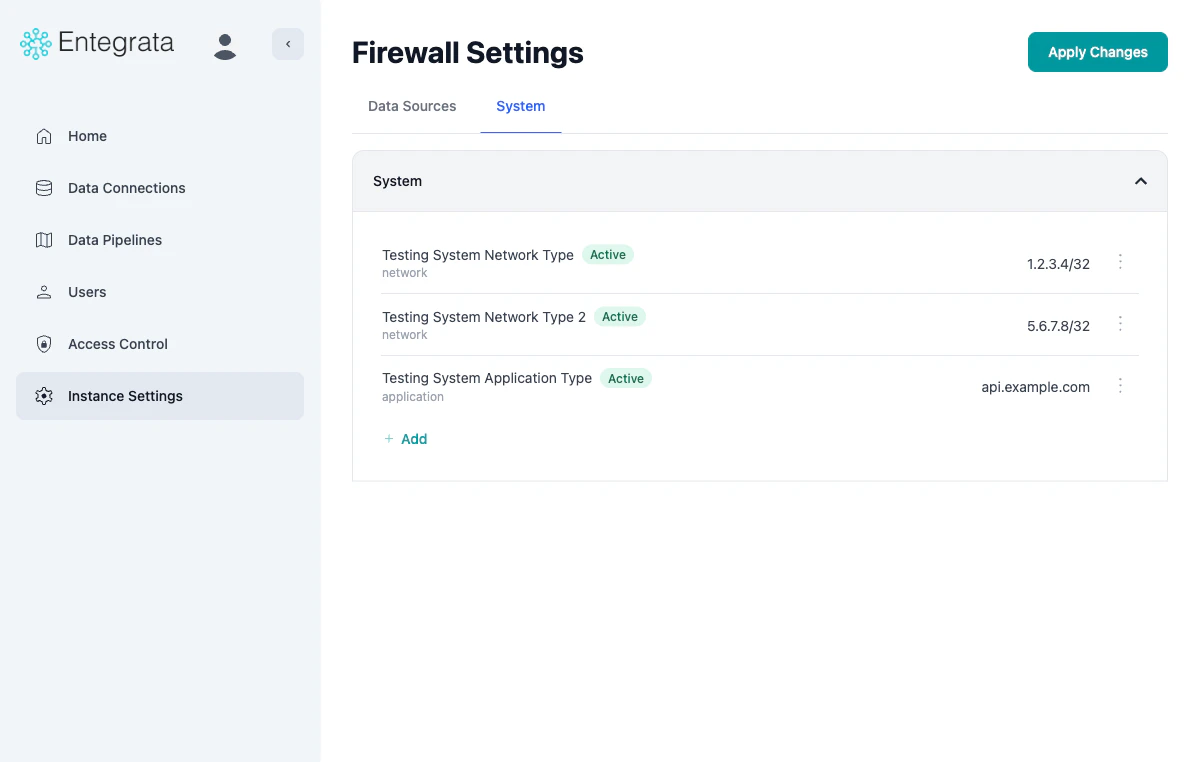Viewport: 1200px width, 762px height.
Task: Click the Add link to add rule
Action: coord(406,439)
